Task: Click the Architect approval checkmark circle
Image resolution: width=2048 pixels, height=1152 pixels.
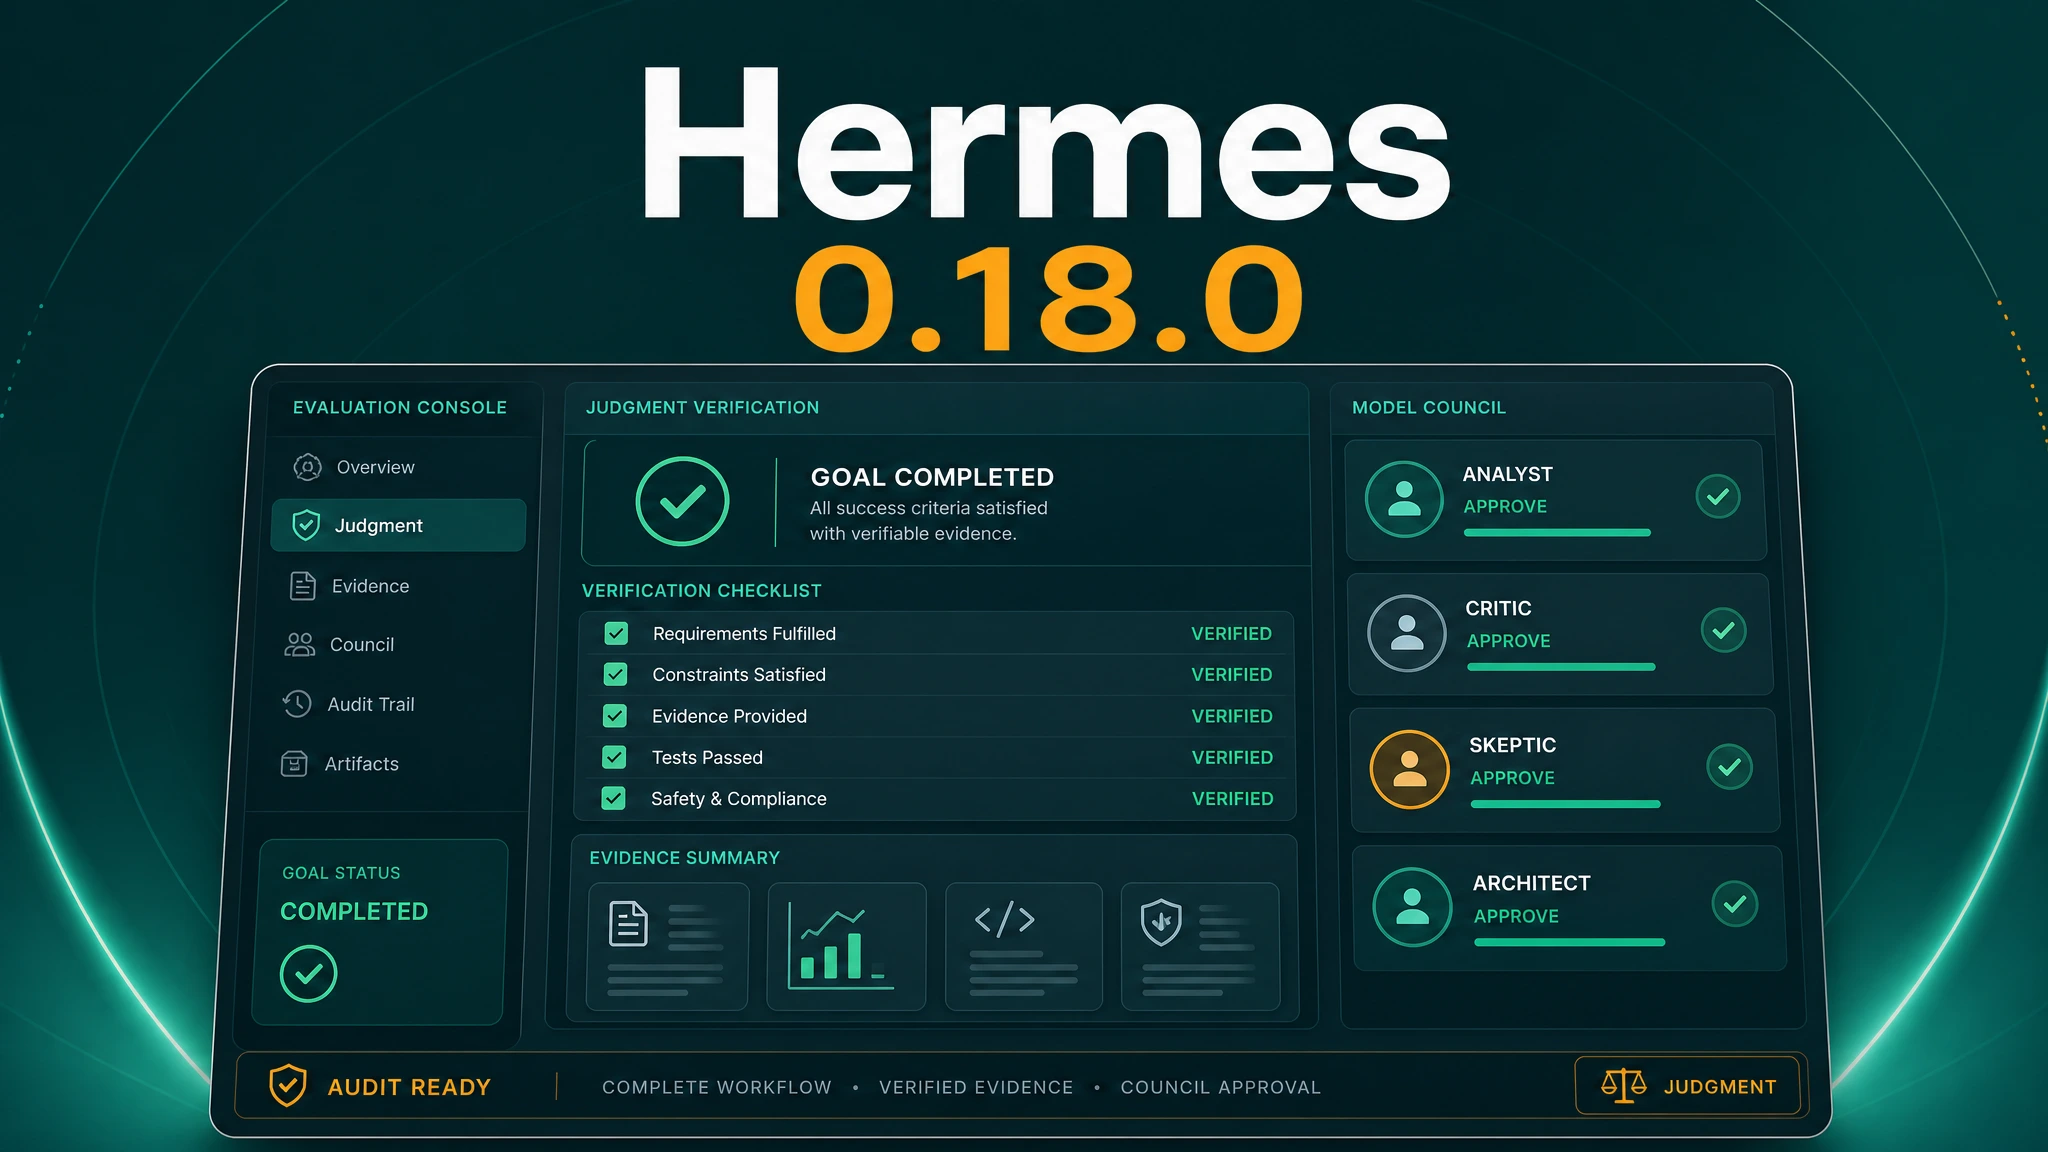Action: (1735, 904)
